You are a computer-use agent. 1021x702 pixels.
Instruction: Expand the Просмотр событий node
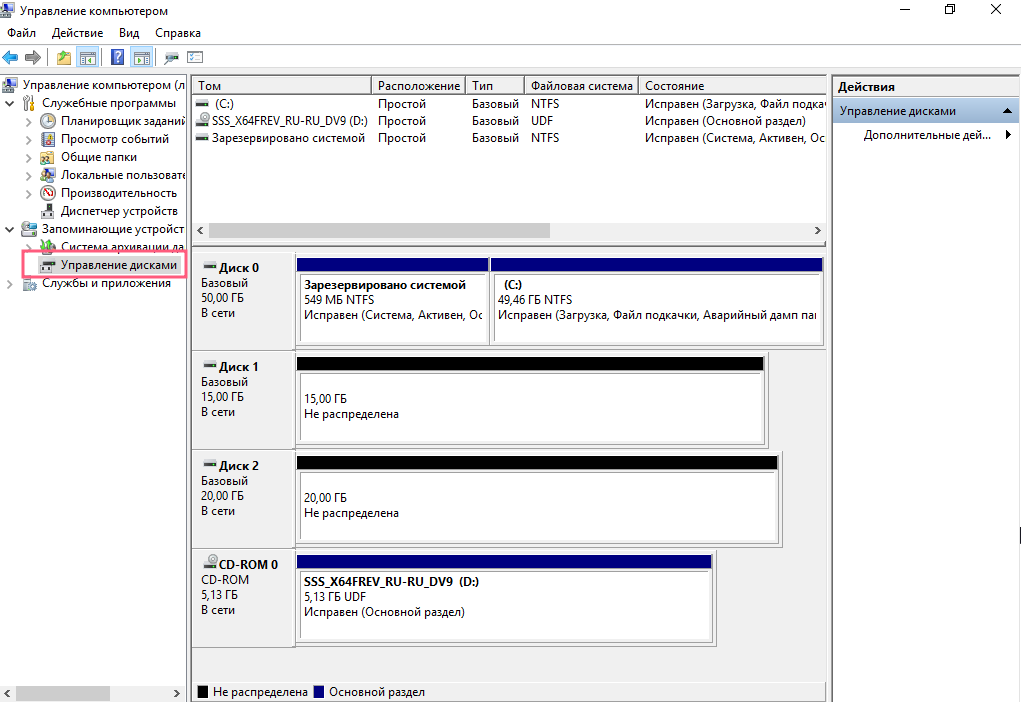[29, 139]
